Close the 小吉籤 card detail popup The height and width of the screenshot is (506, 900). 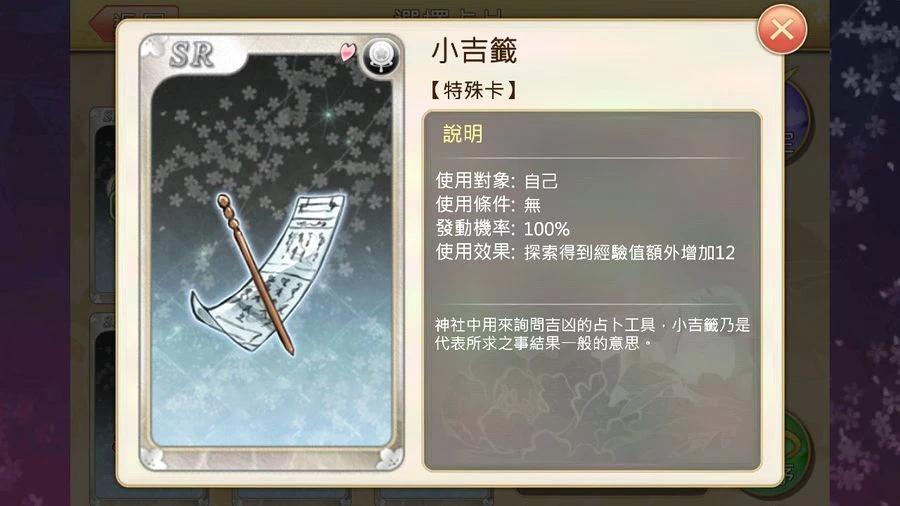[x=781, y=29]
